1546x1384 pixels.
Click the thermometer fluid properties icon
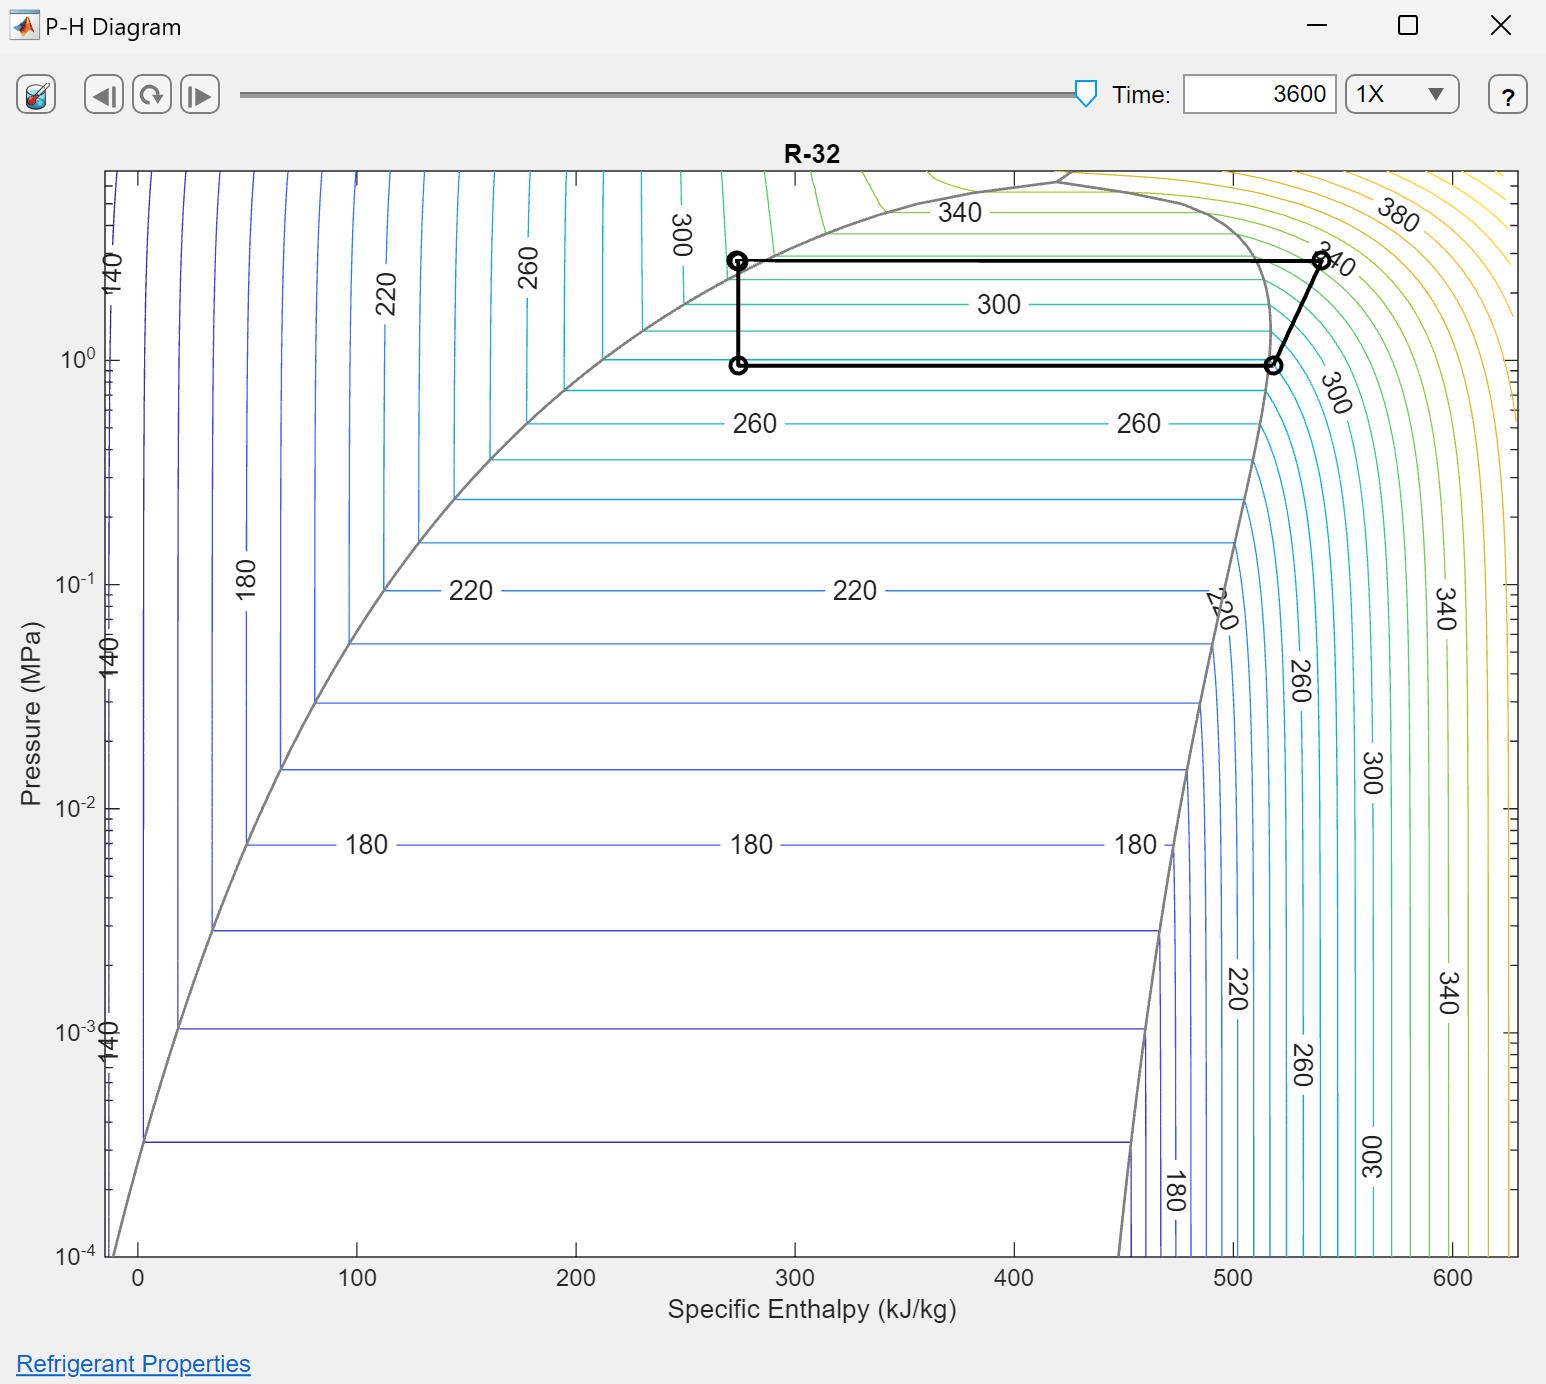click(36, 95)
